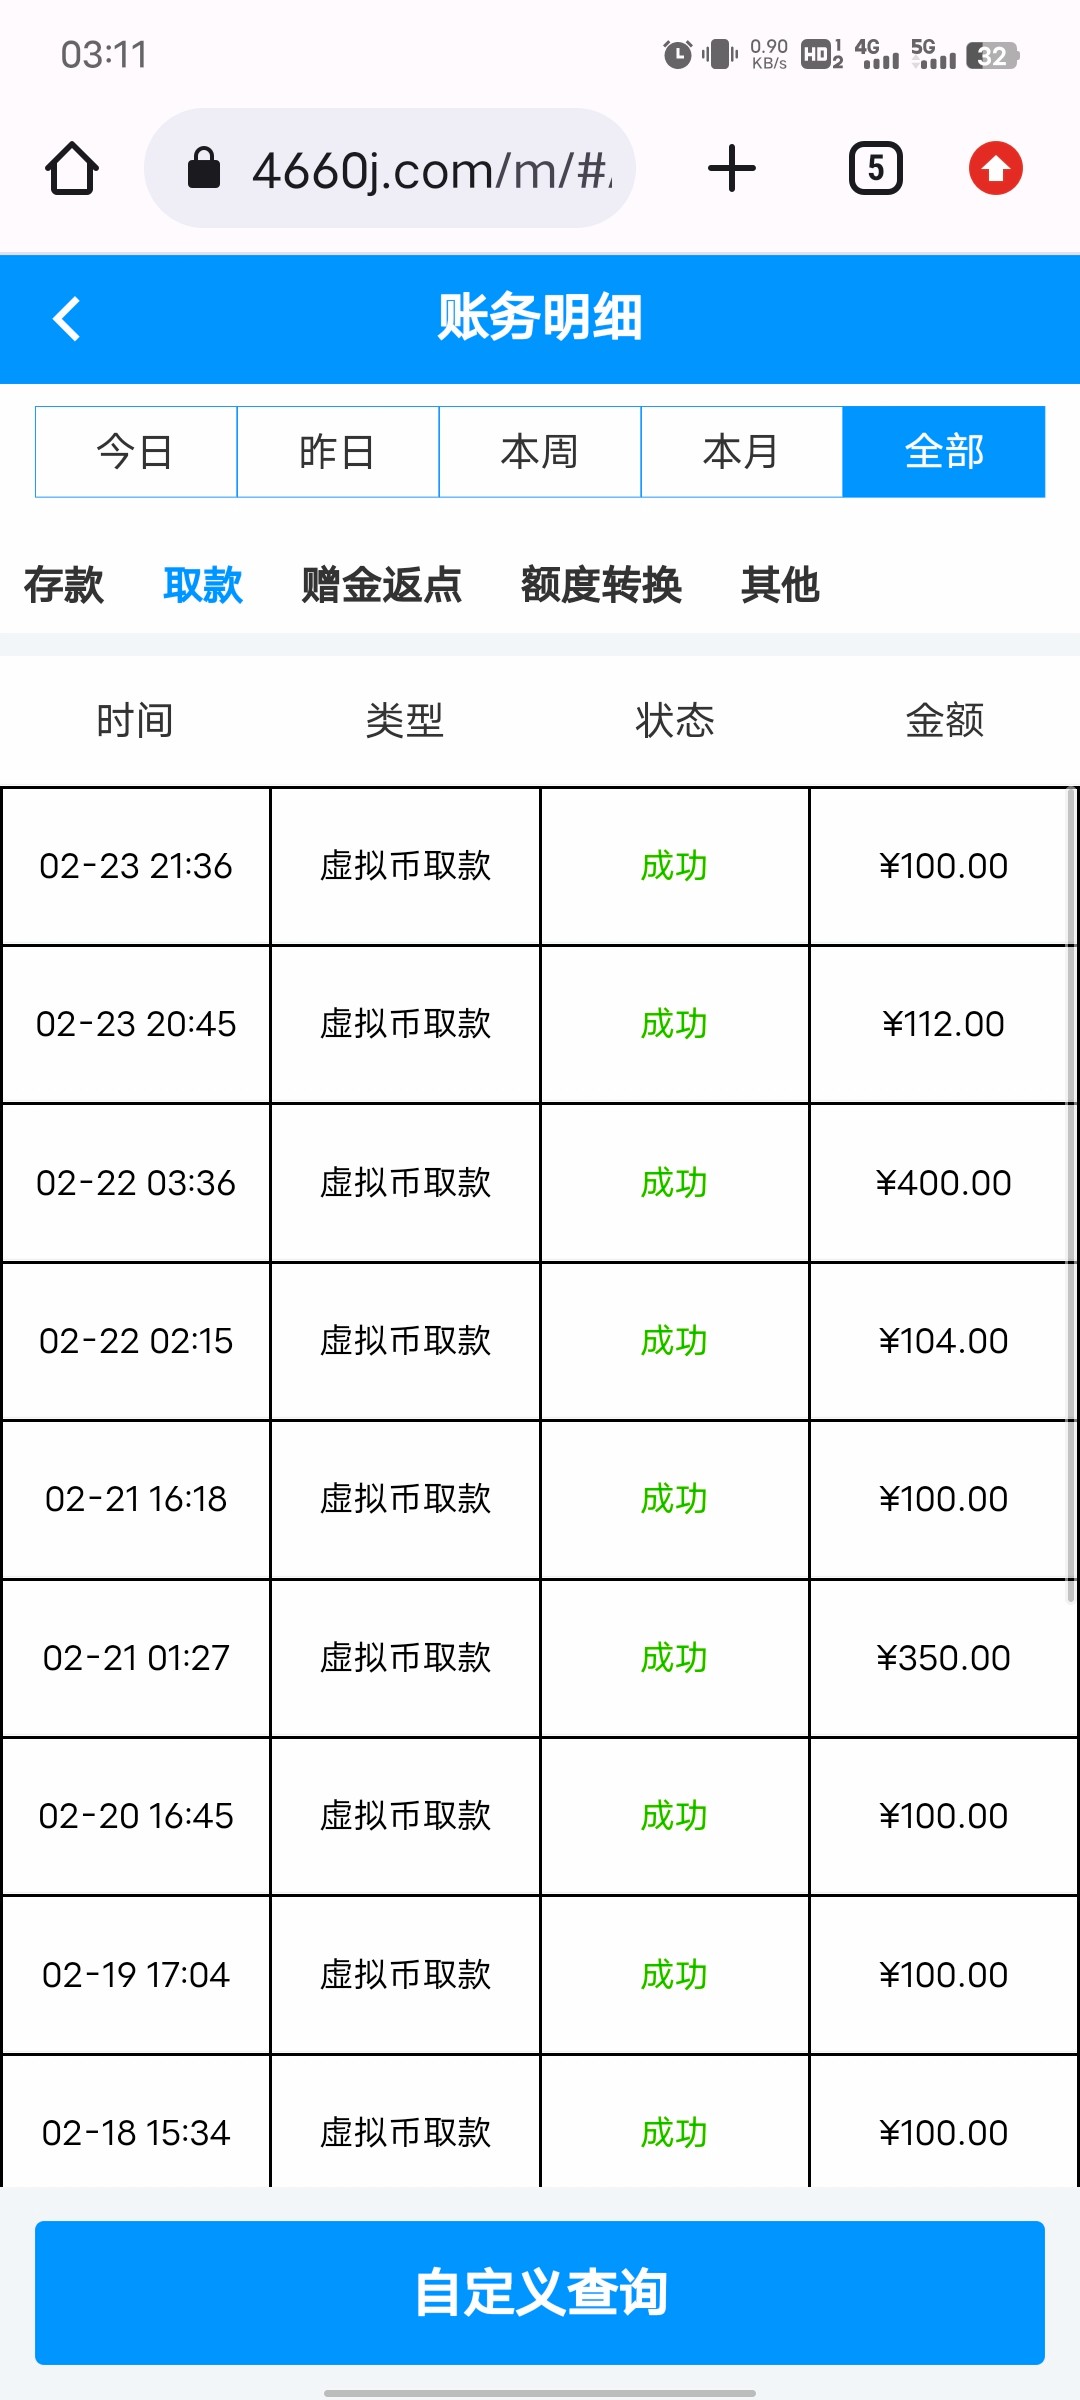Tap the battery indicator in status bar

click(x=992, y=56)
